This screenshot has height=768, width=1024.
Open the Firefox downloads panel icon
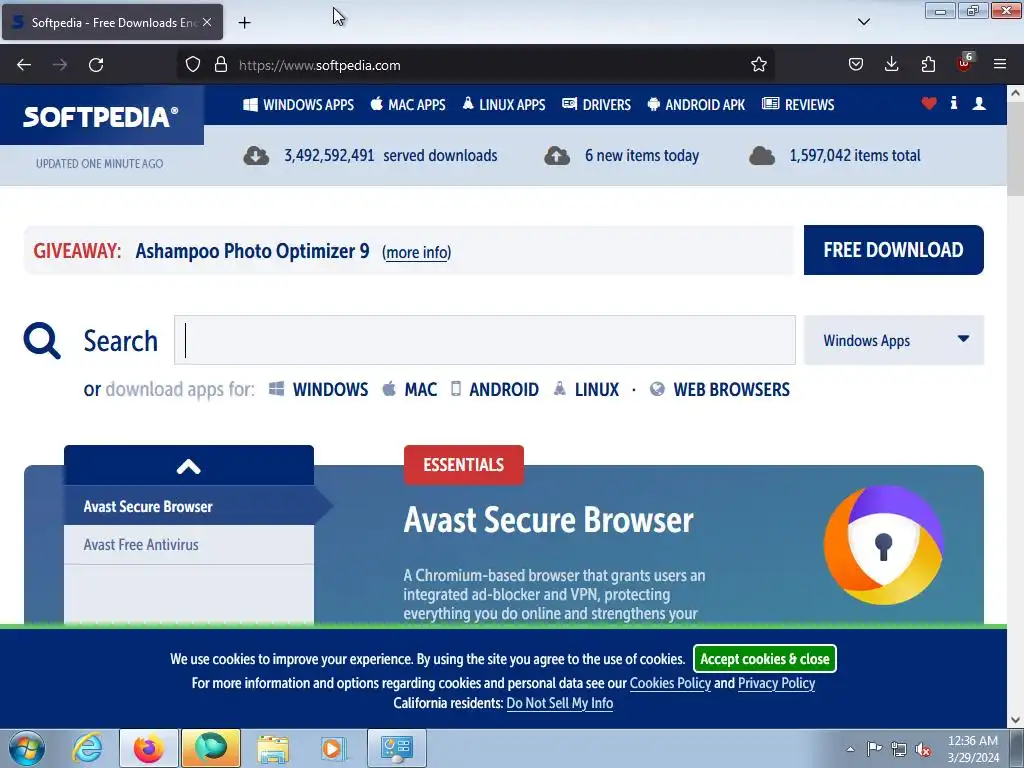pyautogui.click(x=891, y=65)
